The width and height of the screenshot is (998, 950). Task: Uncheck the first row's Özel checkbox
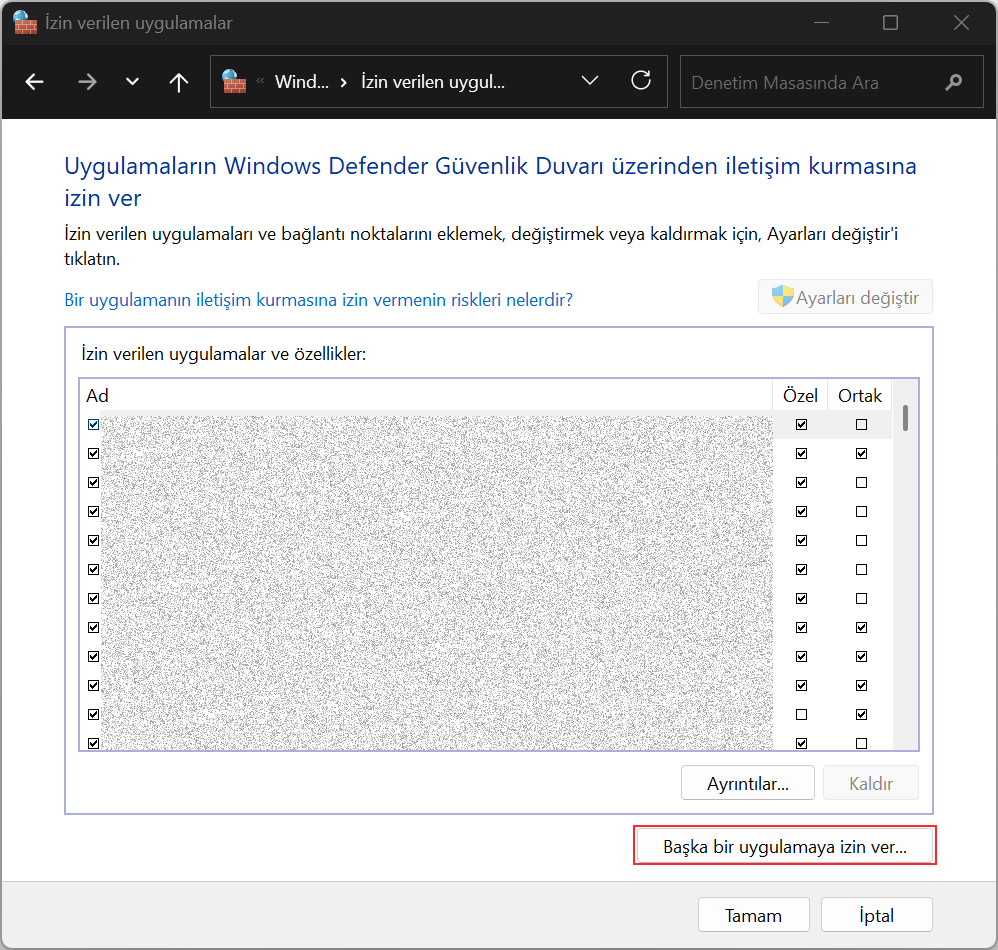click(801, 424)
